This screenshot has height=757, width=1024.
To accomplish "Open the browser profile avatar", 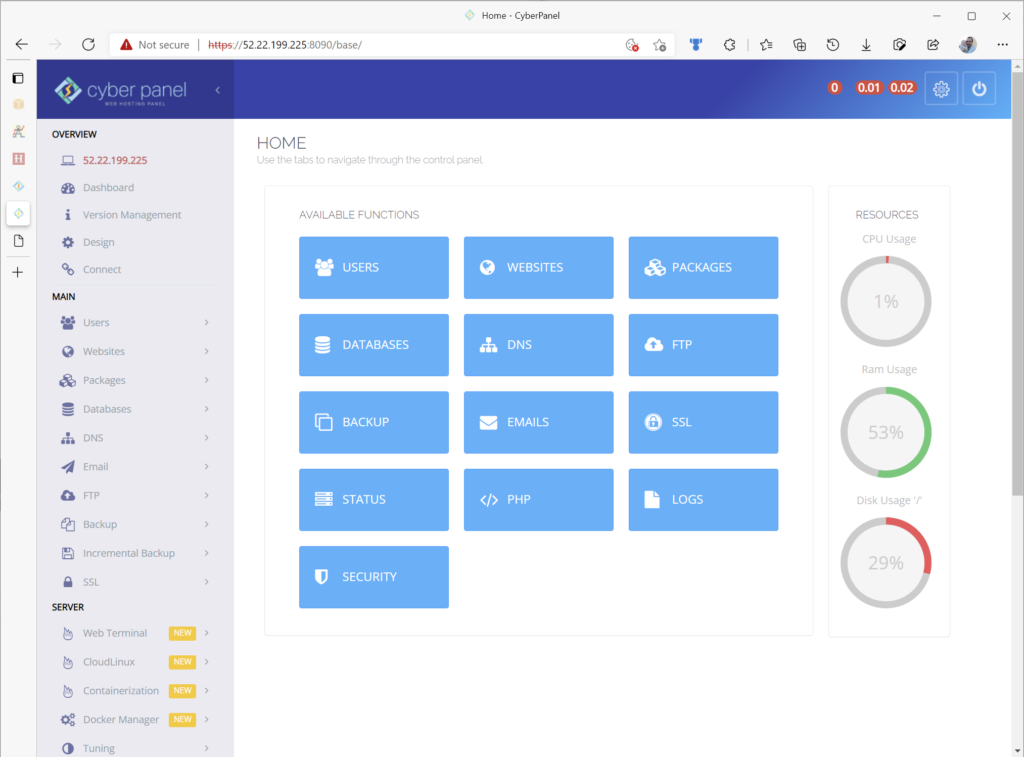I will (x=968, y=45).
